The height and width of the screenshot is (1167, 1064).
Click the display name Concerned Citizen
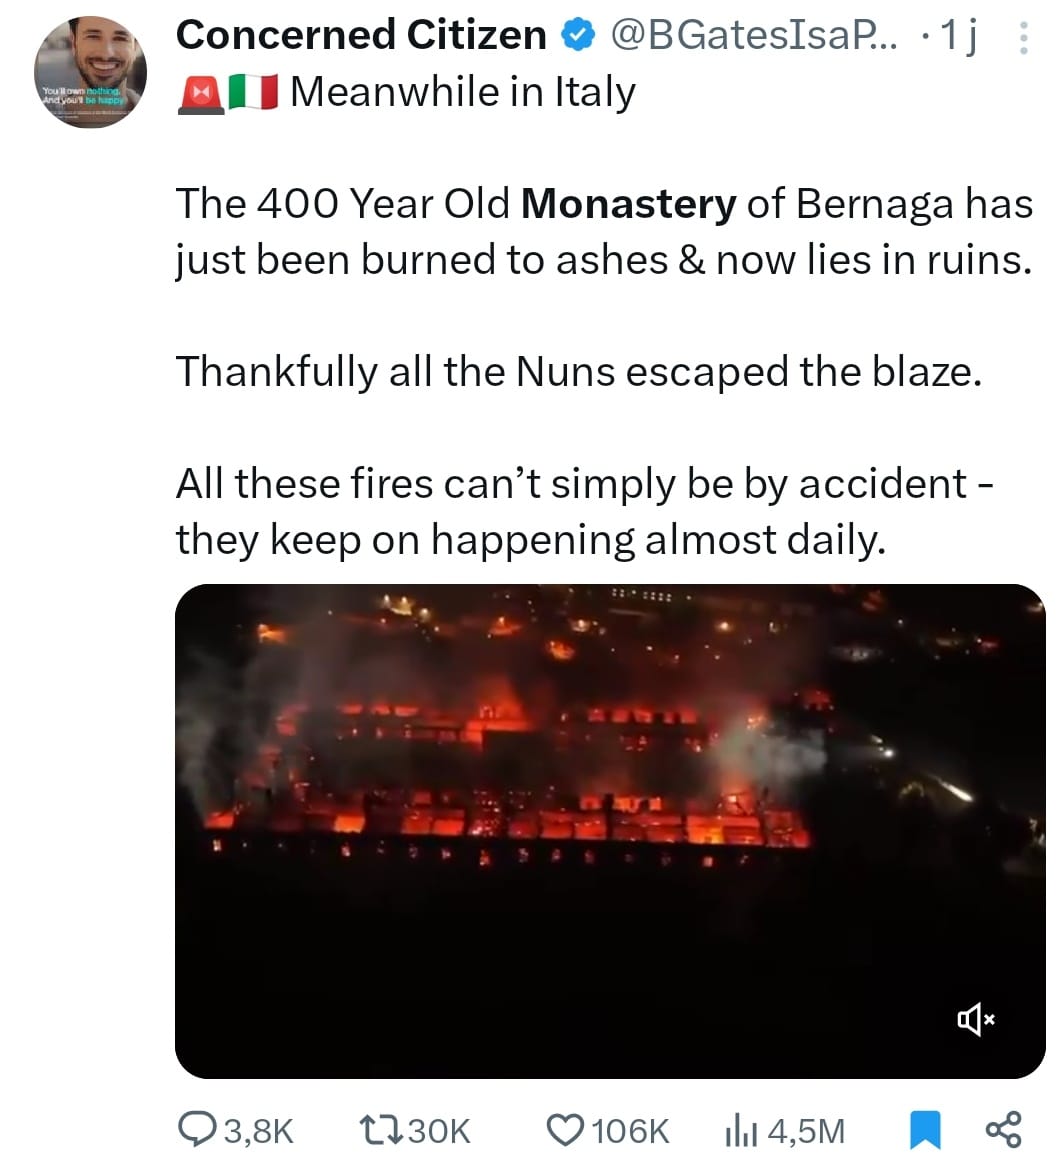point(360,36)
